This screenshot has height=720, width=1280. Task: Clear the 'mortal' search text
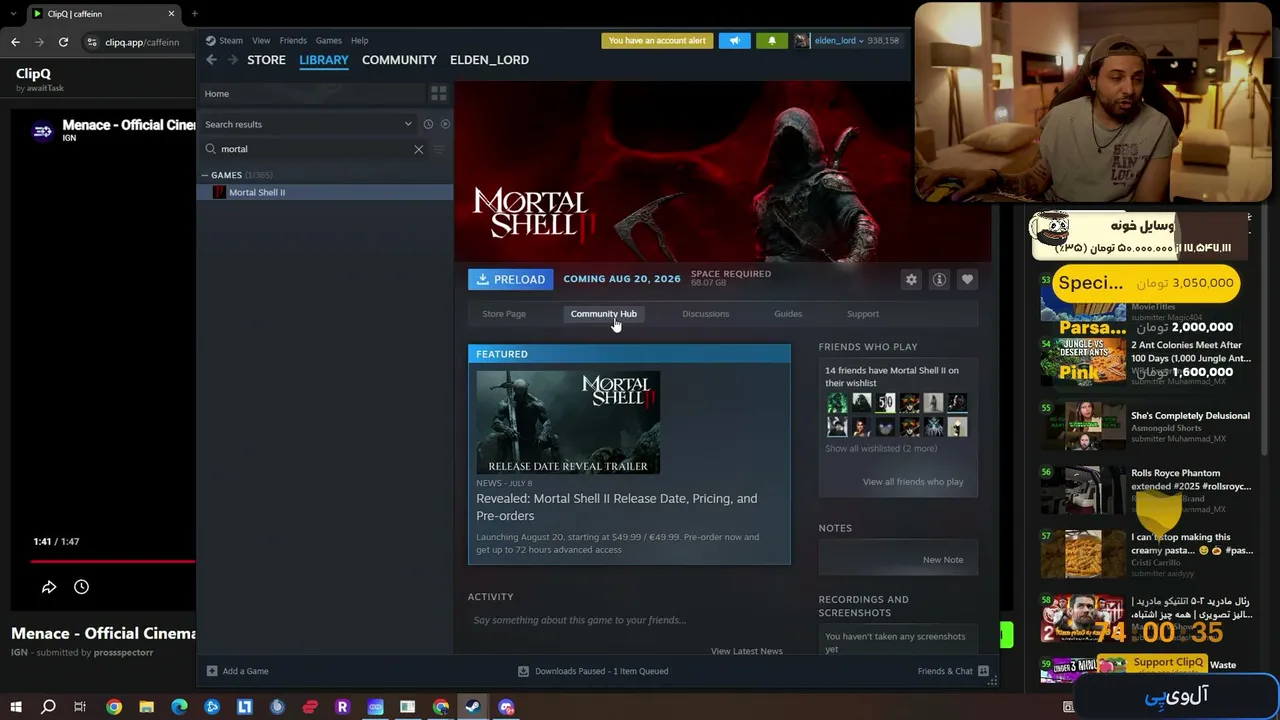click(418, 149)
